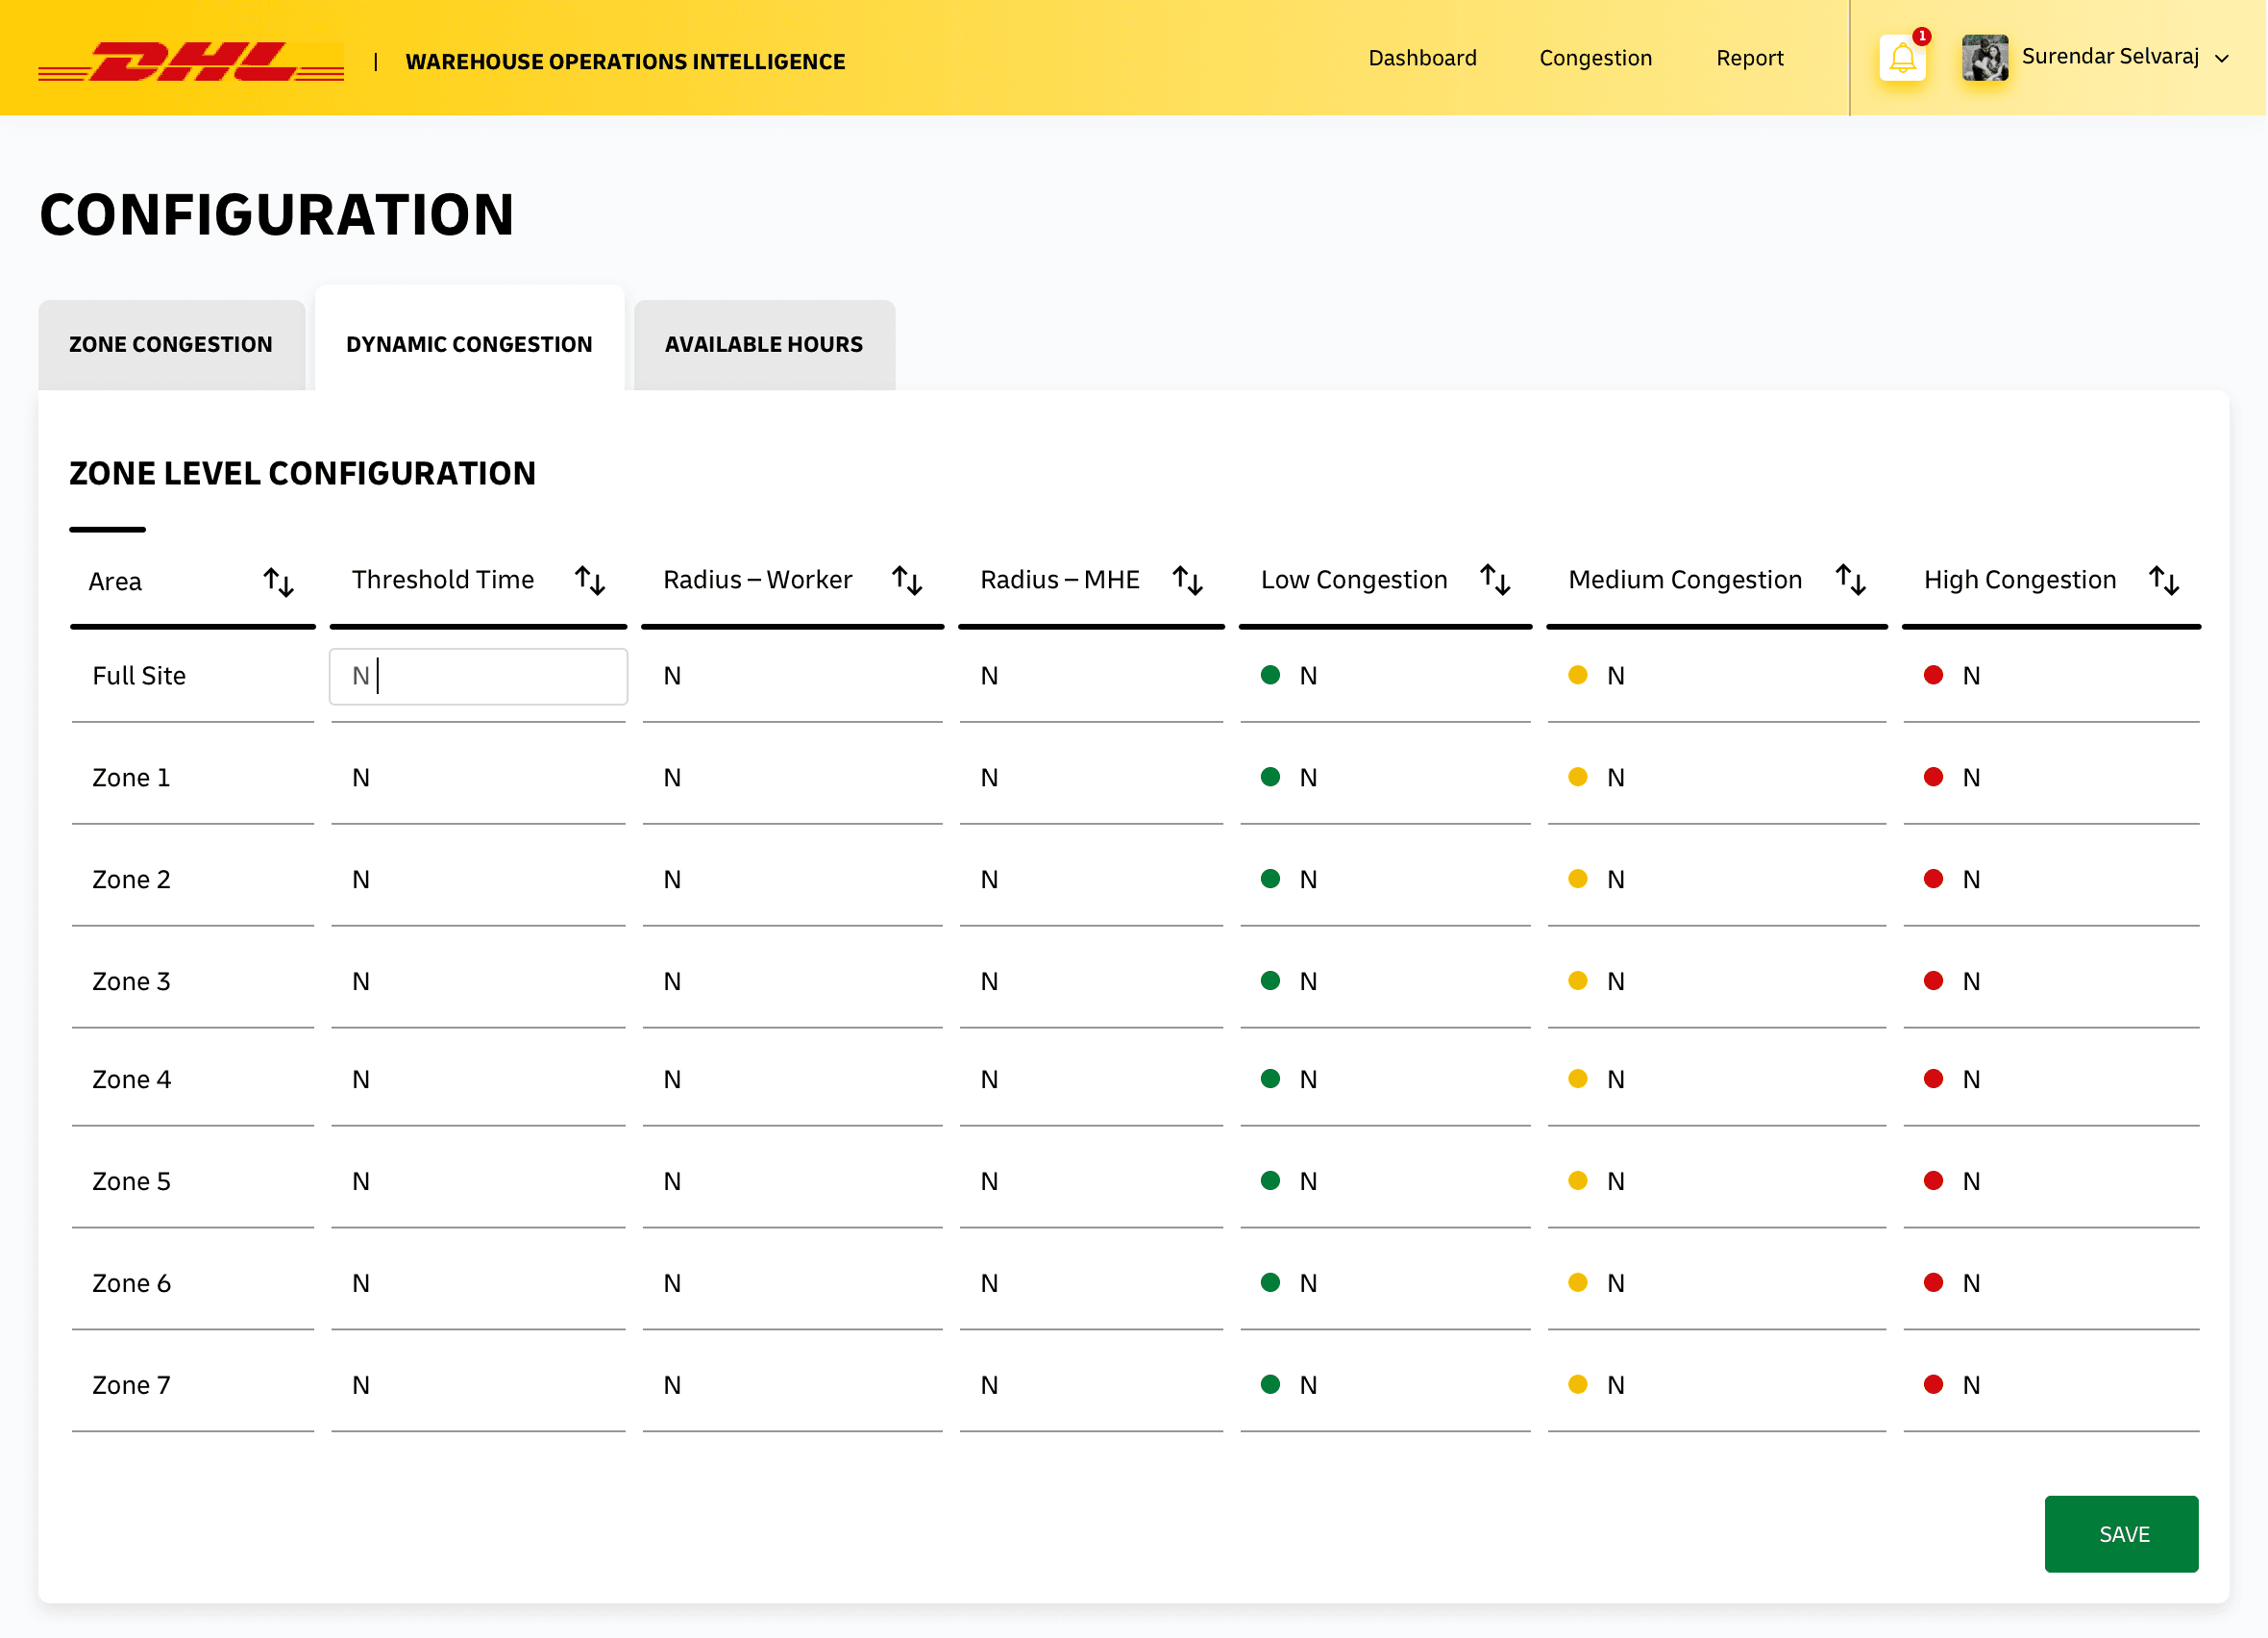This screenshot has width=2268, height=1638.
Task: Click Zone 1 Threshold Time value
Action: tap(361, 779)
